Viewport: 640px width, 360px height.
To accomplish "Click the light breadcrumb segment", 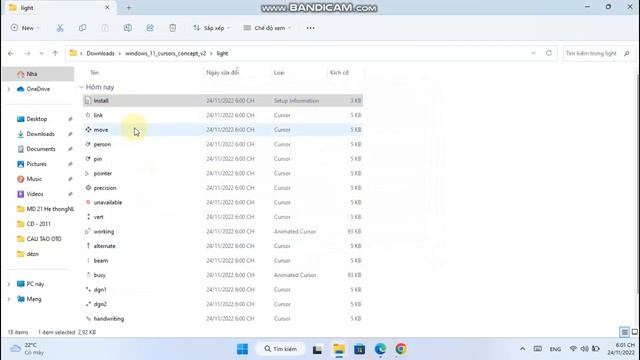I will (222, 53).
